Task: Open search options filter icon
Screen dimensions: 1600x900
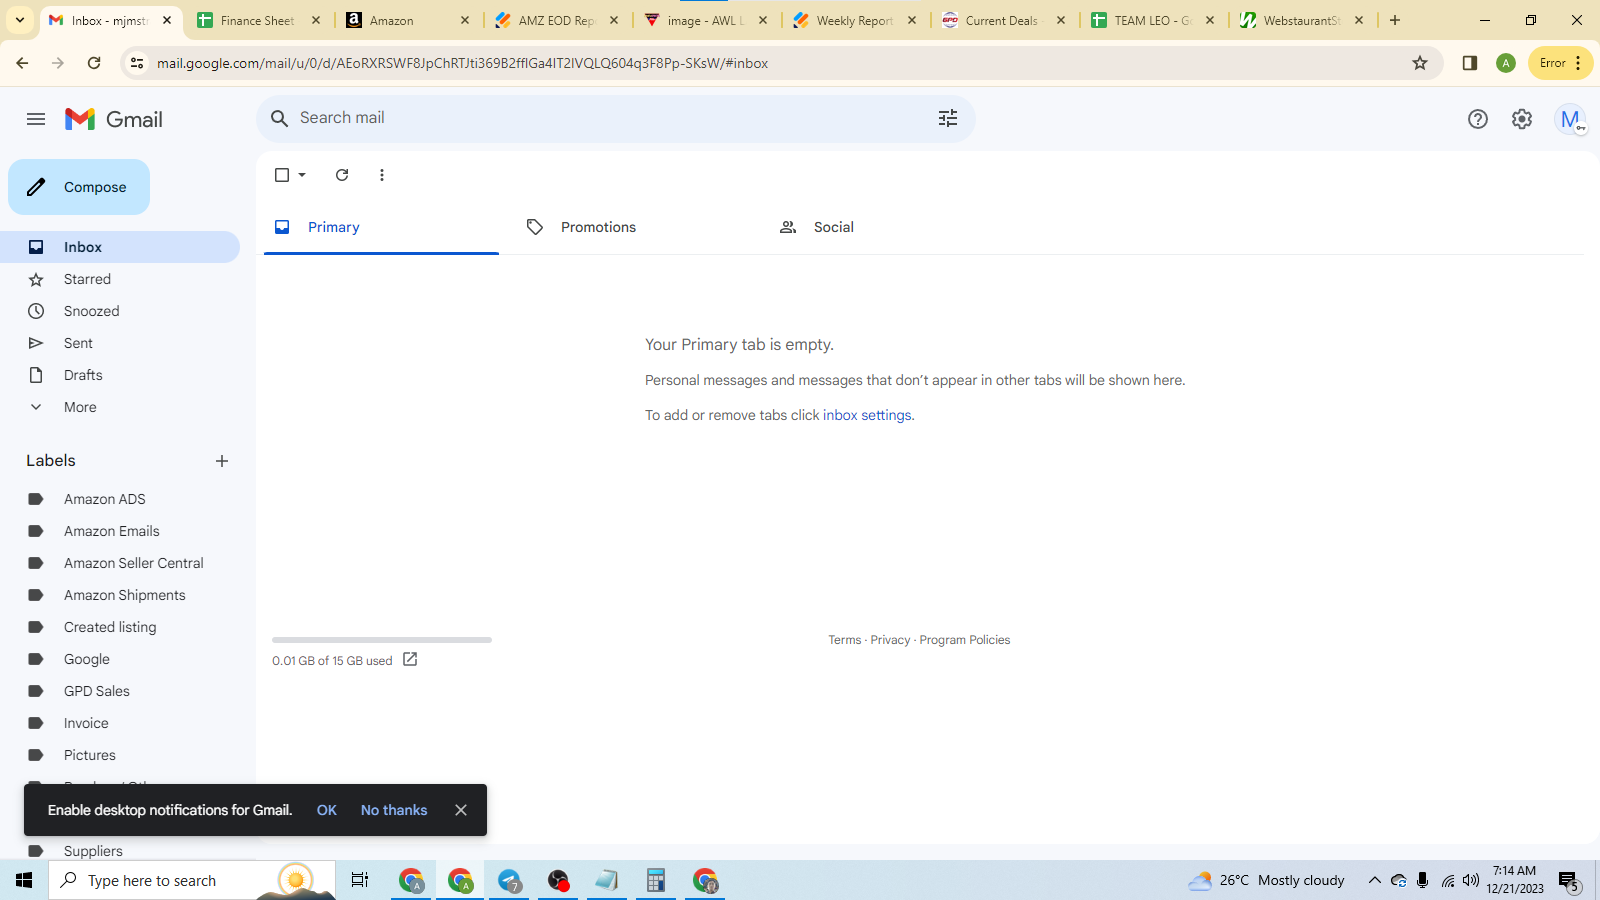Action: pyautogui.click(x=948, y=118)
